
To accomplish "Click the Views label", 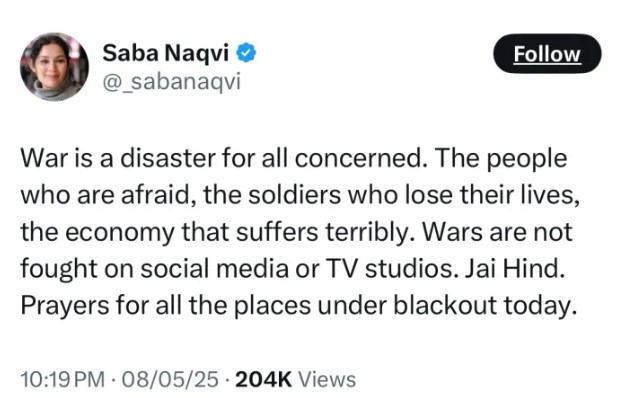I will (327, 380).
